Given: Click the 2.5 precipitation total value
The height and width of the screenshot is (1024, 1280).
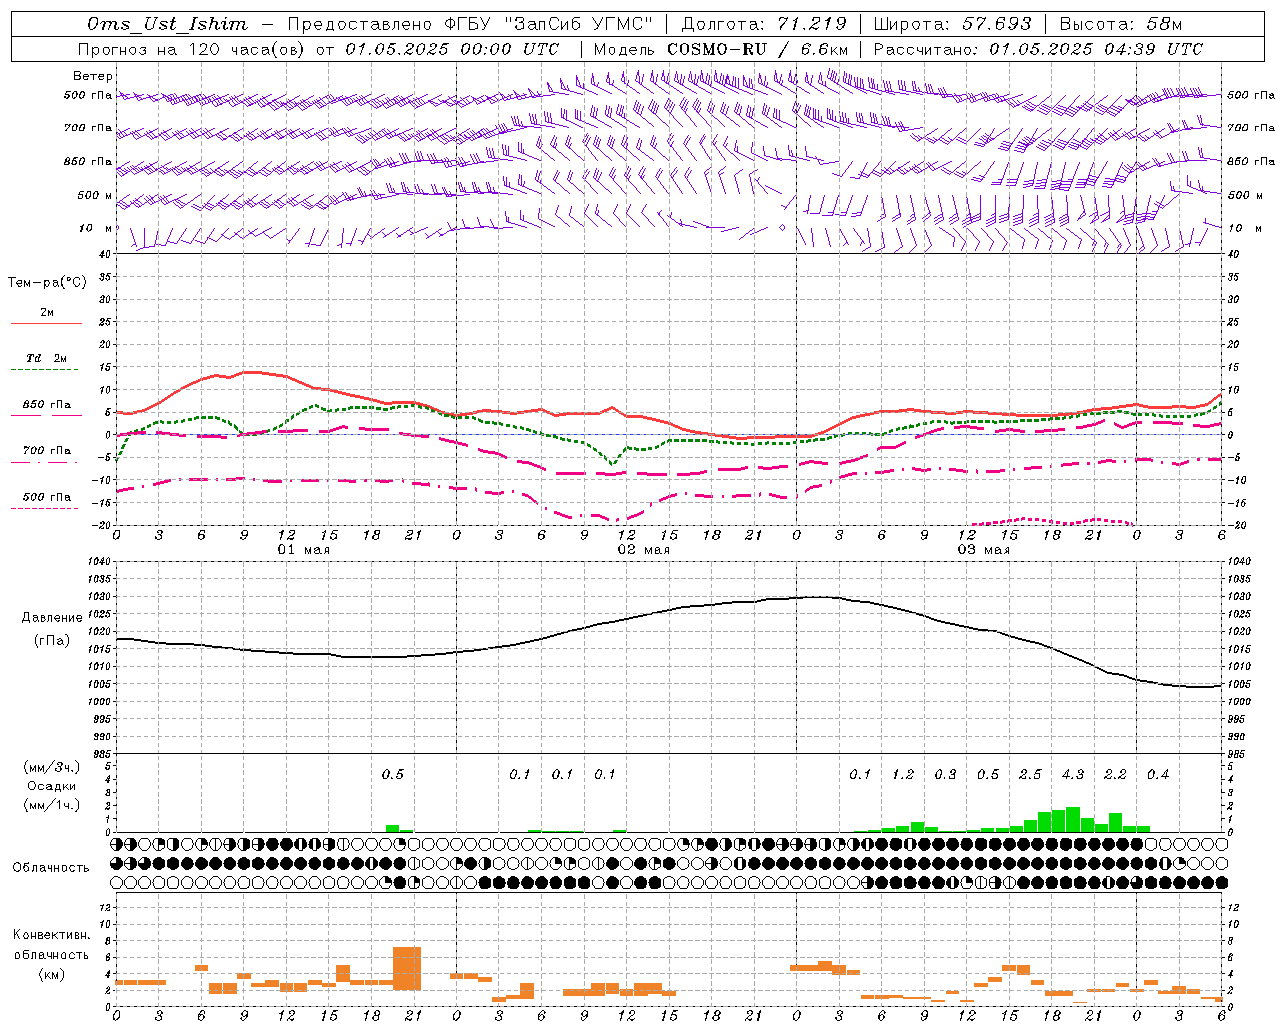Looking at the screenshot, I should pyautogui.click(x=1030, y=775).
